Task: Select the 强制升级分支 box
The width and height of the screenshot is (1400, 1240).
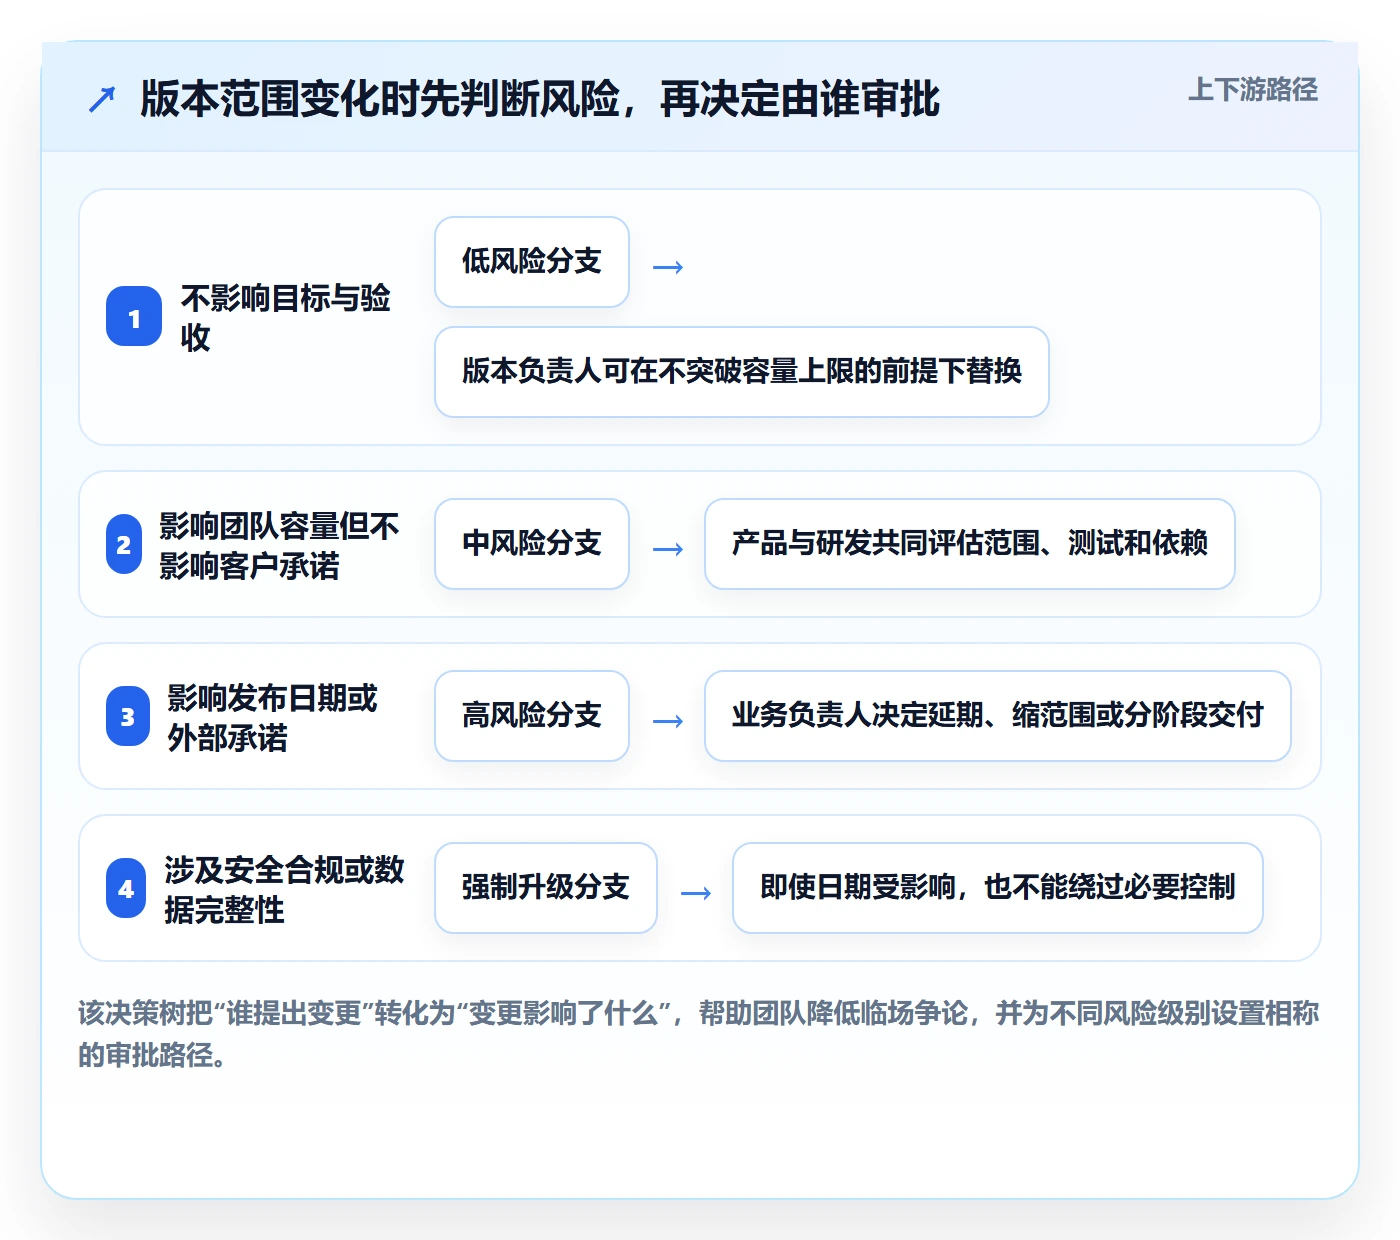Action: (x=546, y=888)
